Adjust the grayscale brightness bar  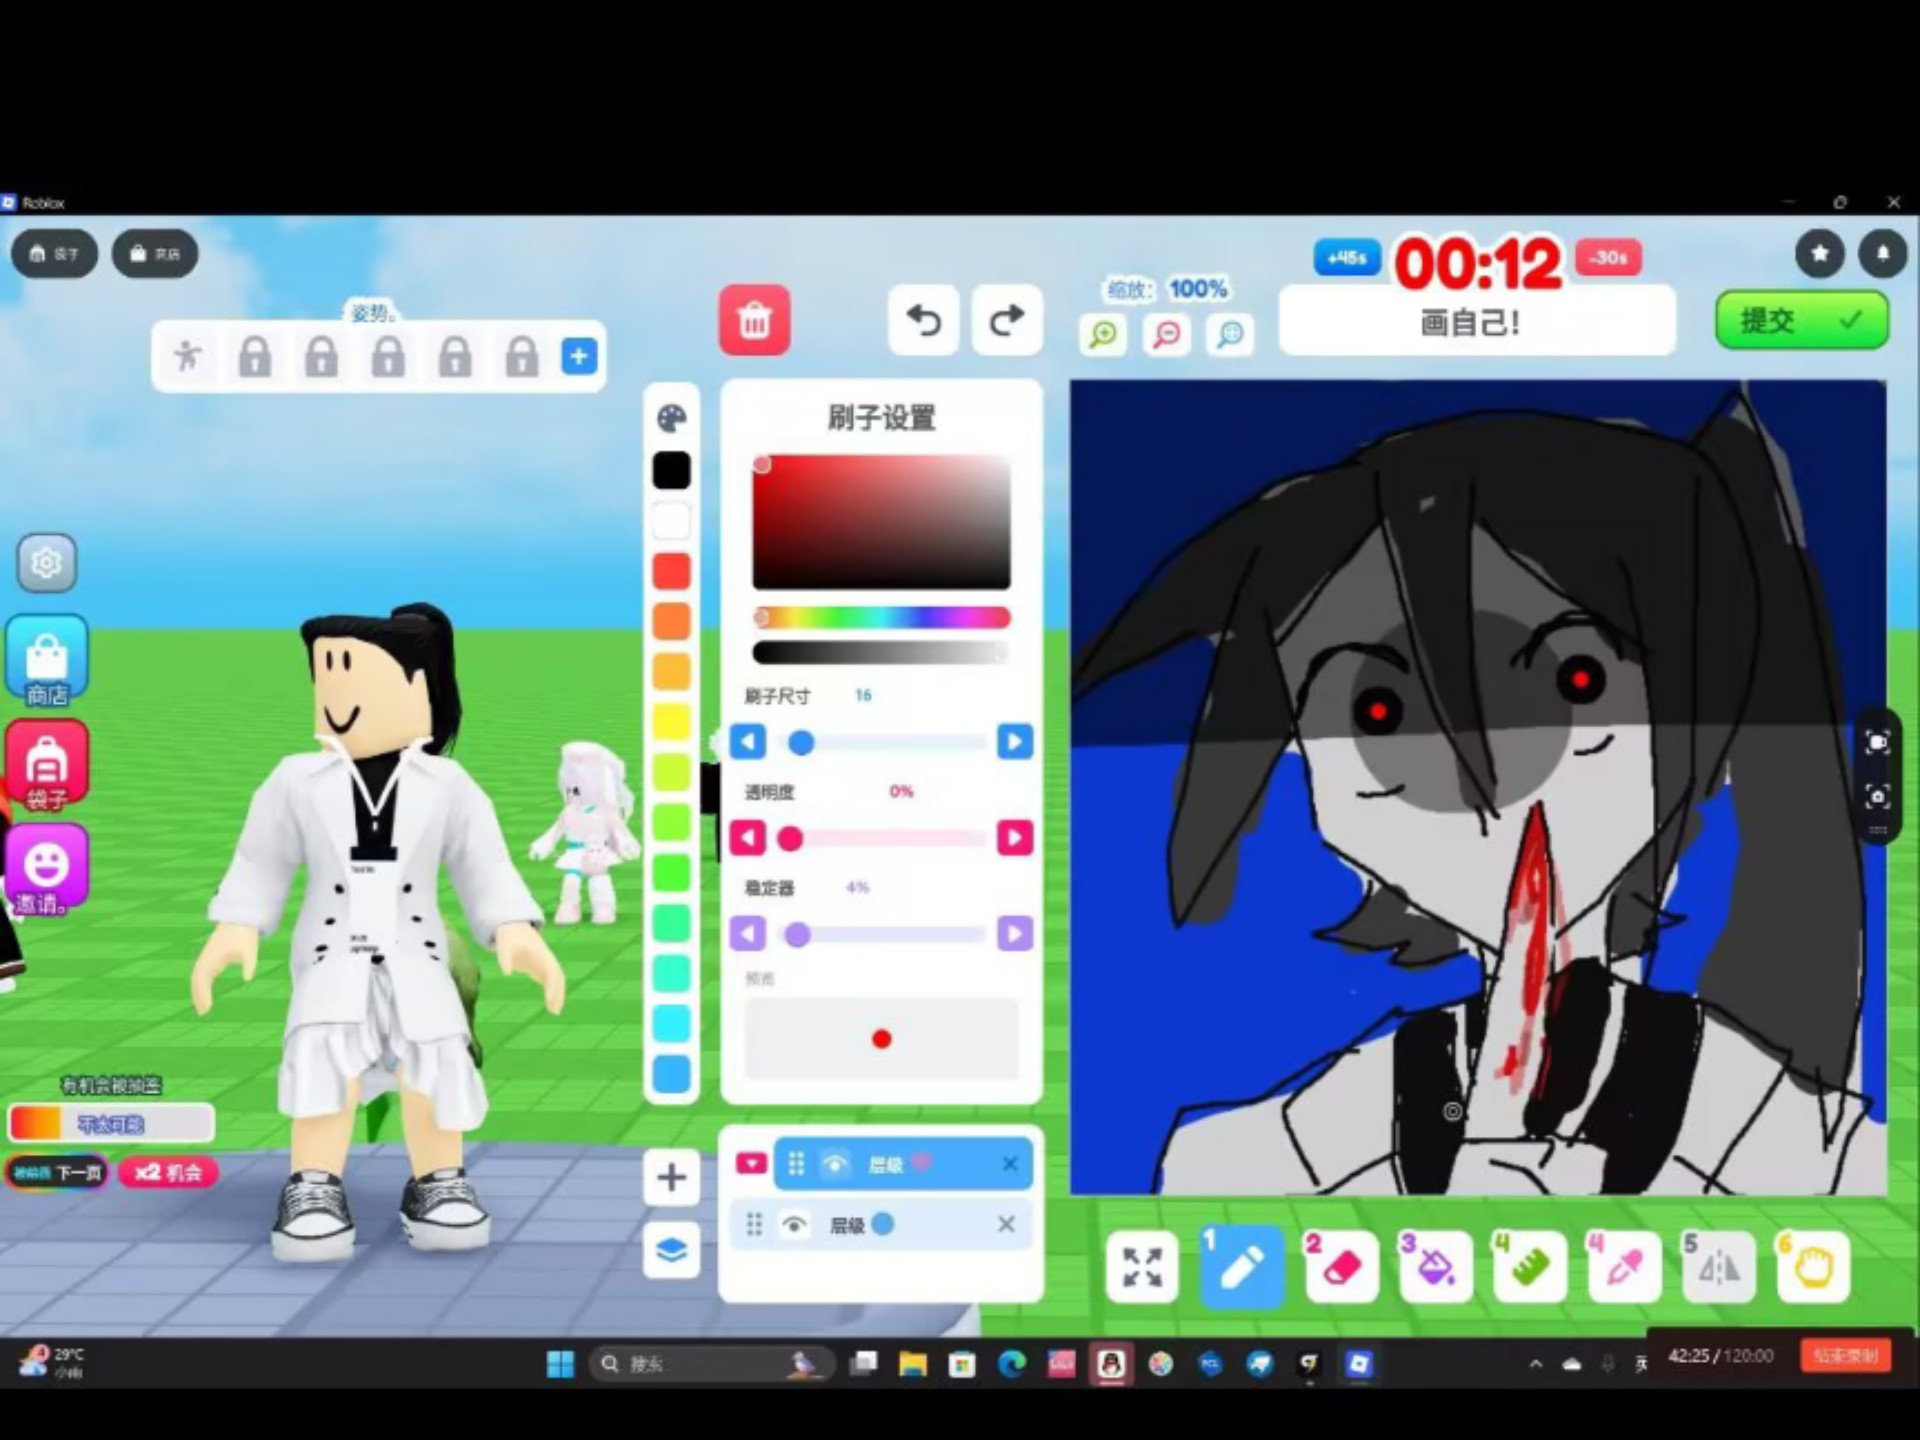coord(882,653)
